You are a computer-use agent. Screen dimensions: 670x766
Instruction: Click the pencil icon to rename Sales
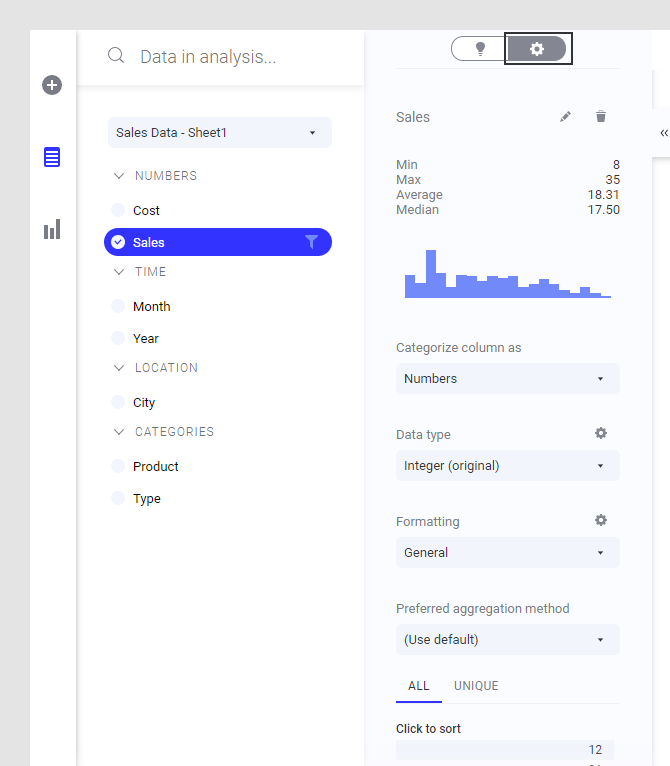(566, 117)
